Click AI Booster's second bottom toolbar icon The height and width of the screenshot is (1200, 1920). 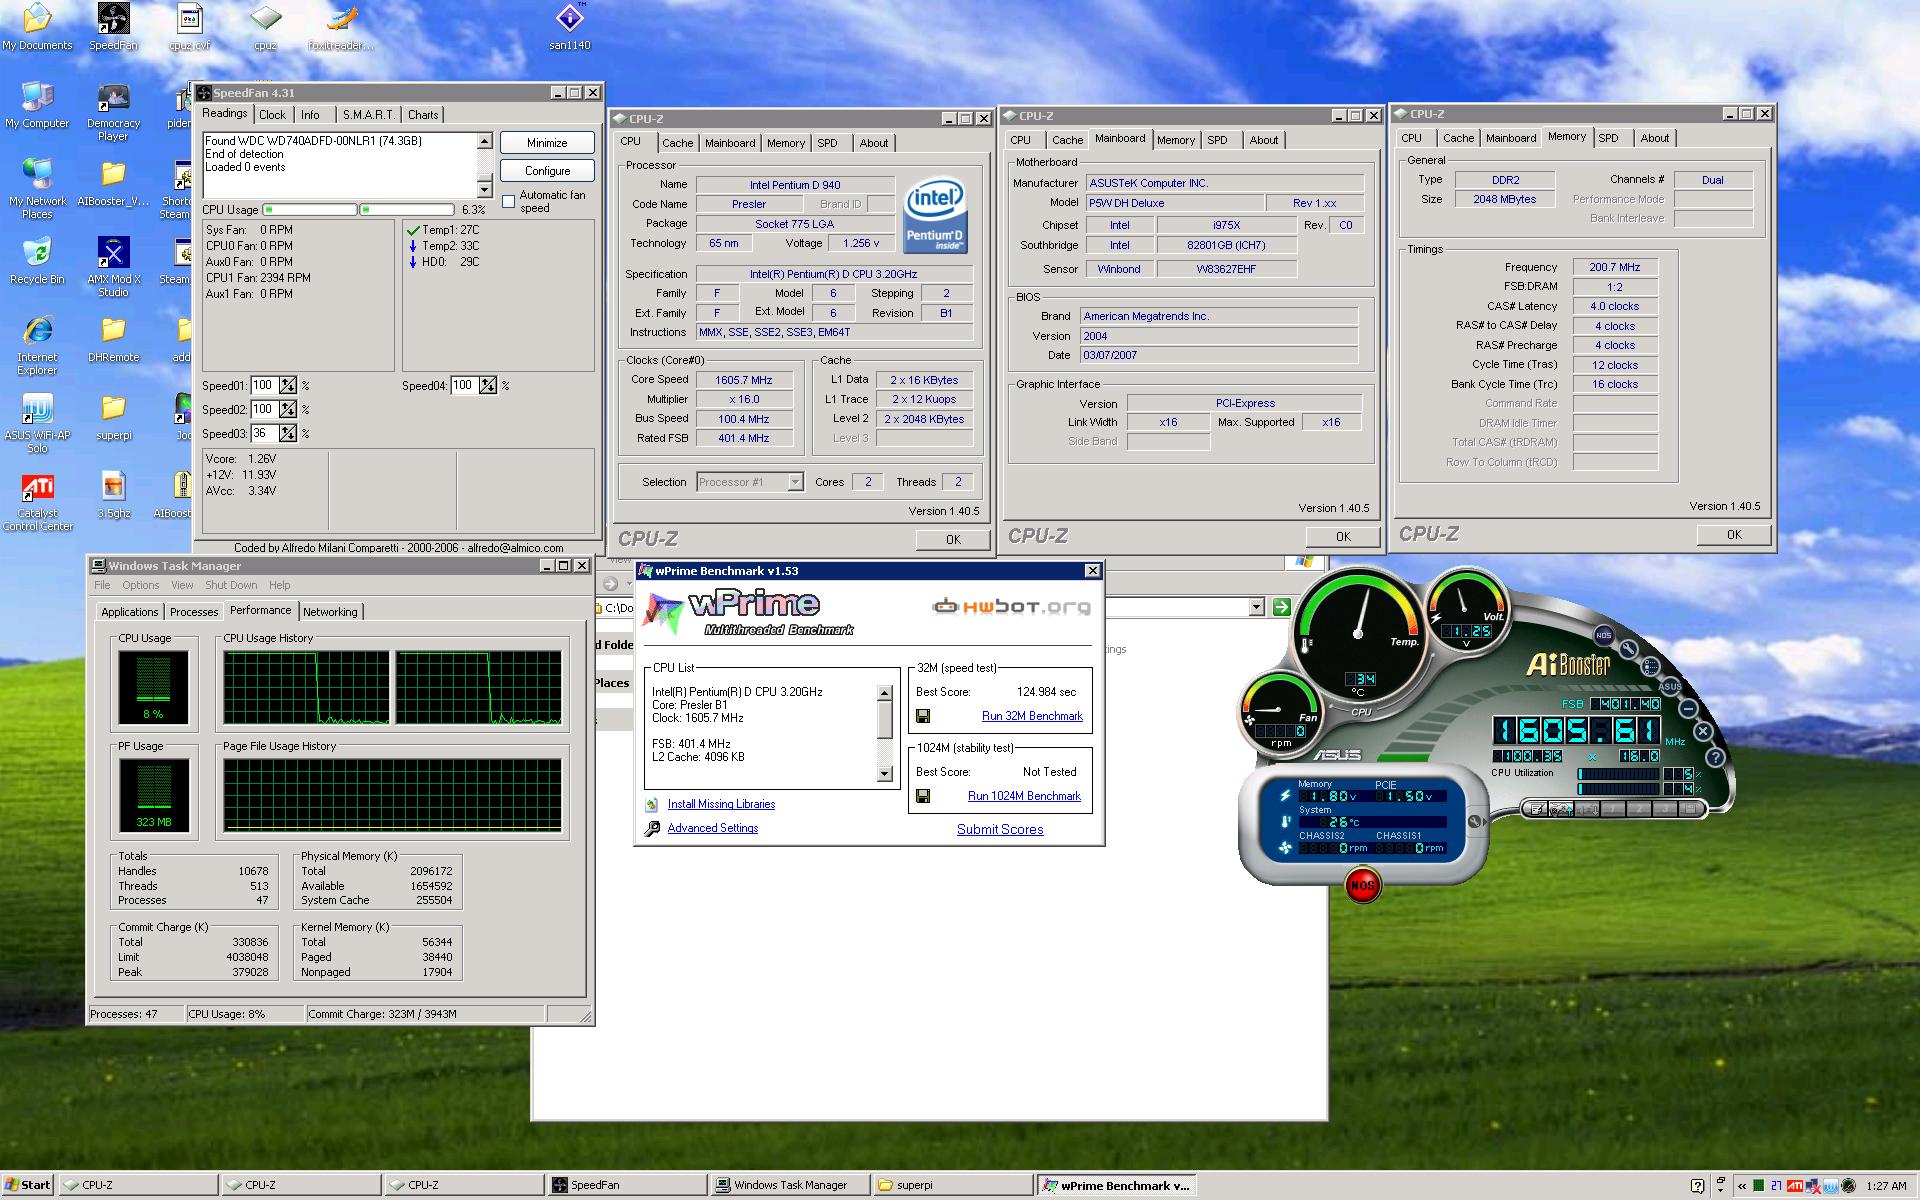coord(1561,809)
